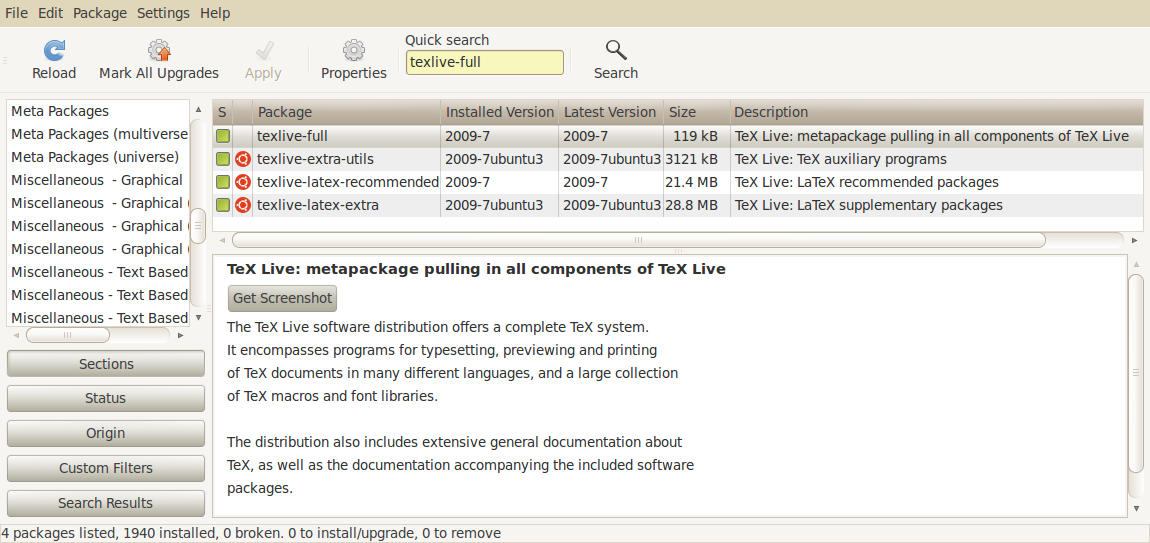Click the Search magnifier icon
This screenshot has height=543, width=1150.
coord(616,50)
